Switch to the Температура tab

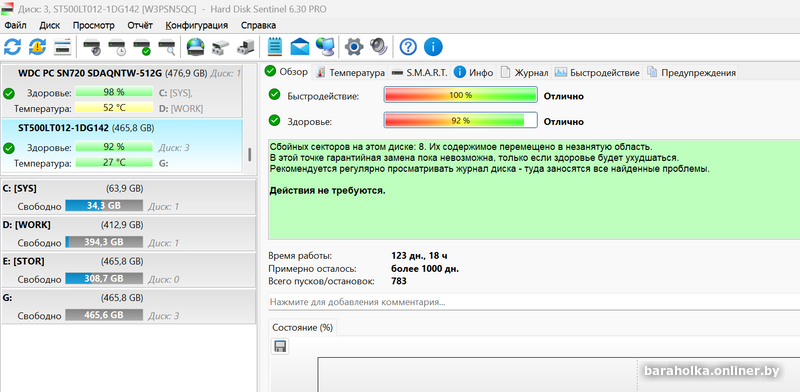coord(350,72)
